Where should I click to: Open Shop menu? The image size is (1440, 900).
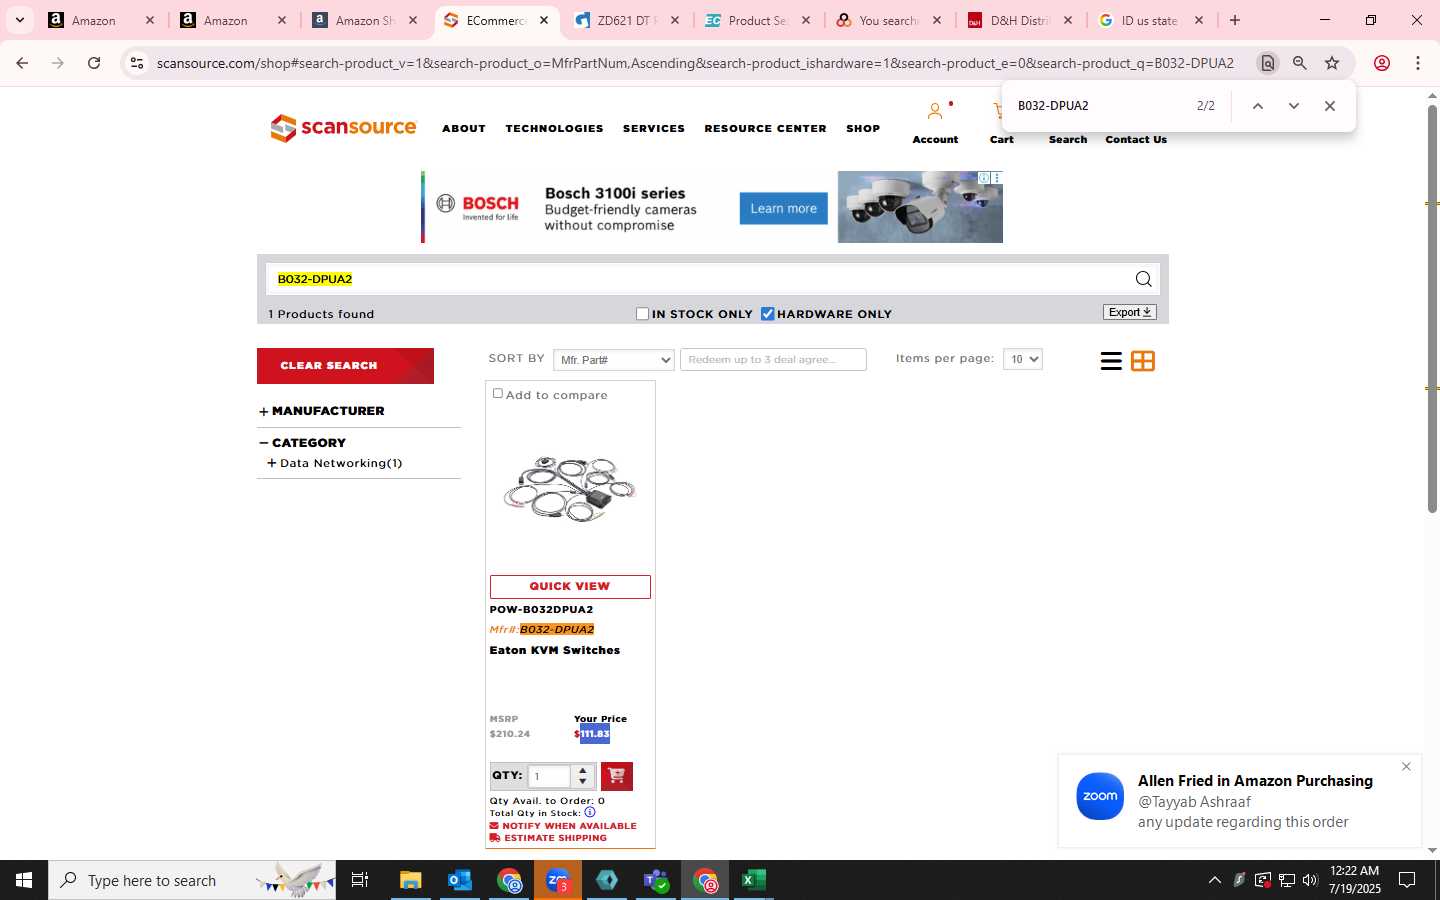tap(863, 129)
